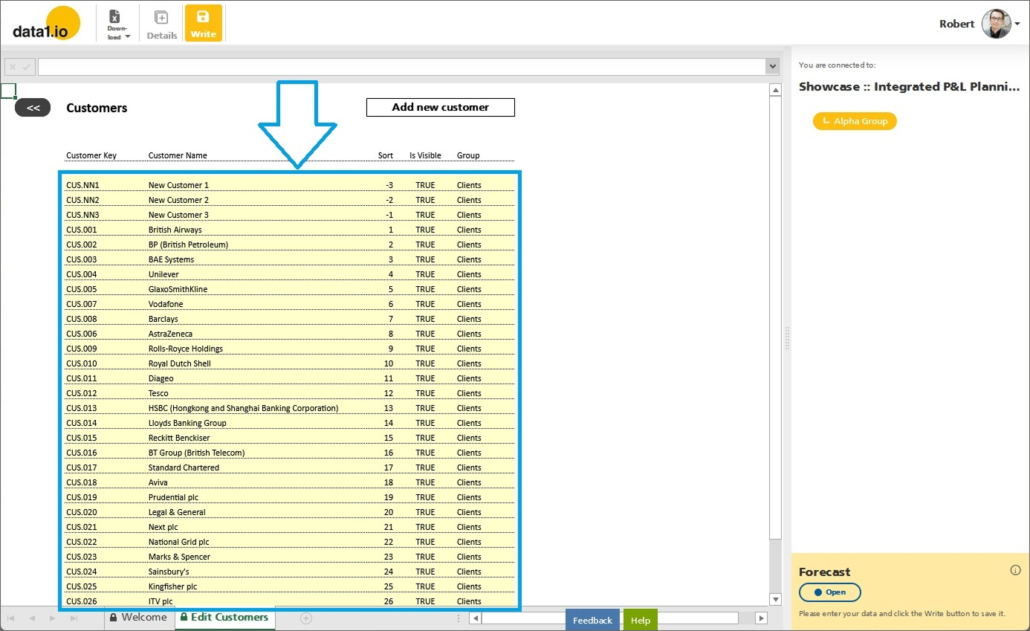The image size is (1030, 631).
Task: Click the Write save icon
Action: tap(203, 22)
